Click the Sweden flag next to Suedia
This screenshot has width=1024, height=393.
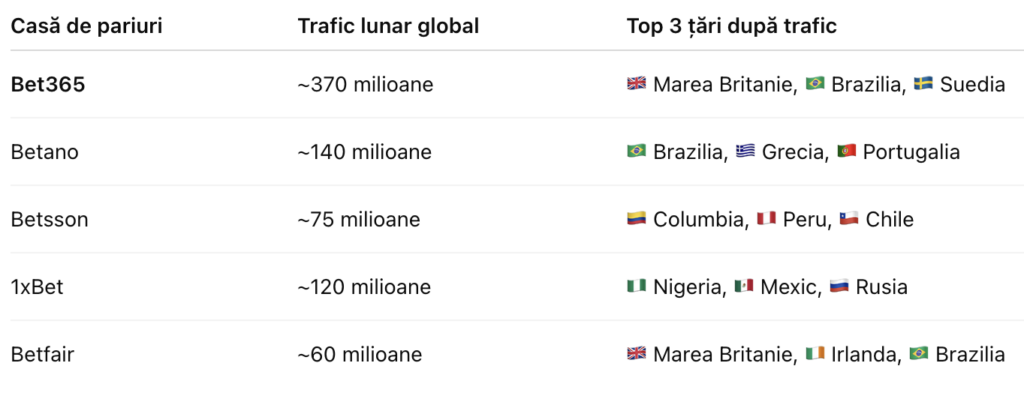(923, 84)
